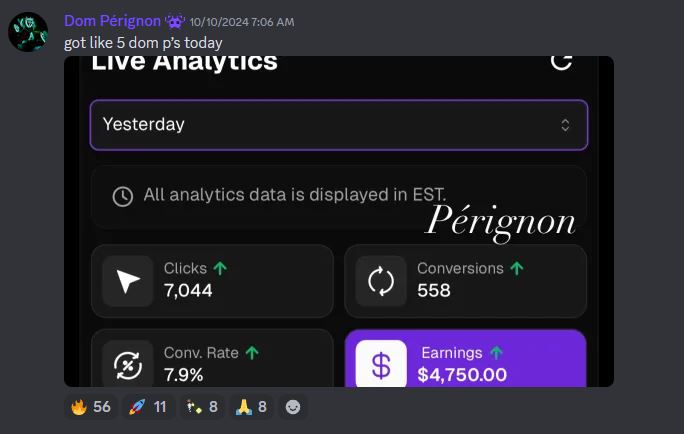Viewport: 684px width, 434px height.
Task: Toggle the champagne bottle reaction with 8
Action: [202, 407]
